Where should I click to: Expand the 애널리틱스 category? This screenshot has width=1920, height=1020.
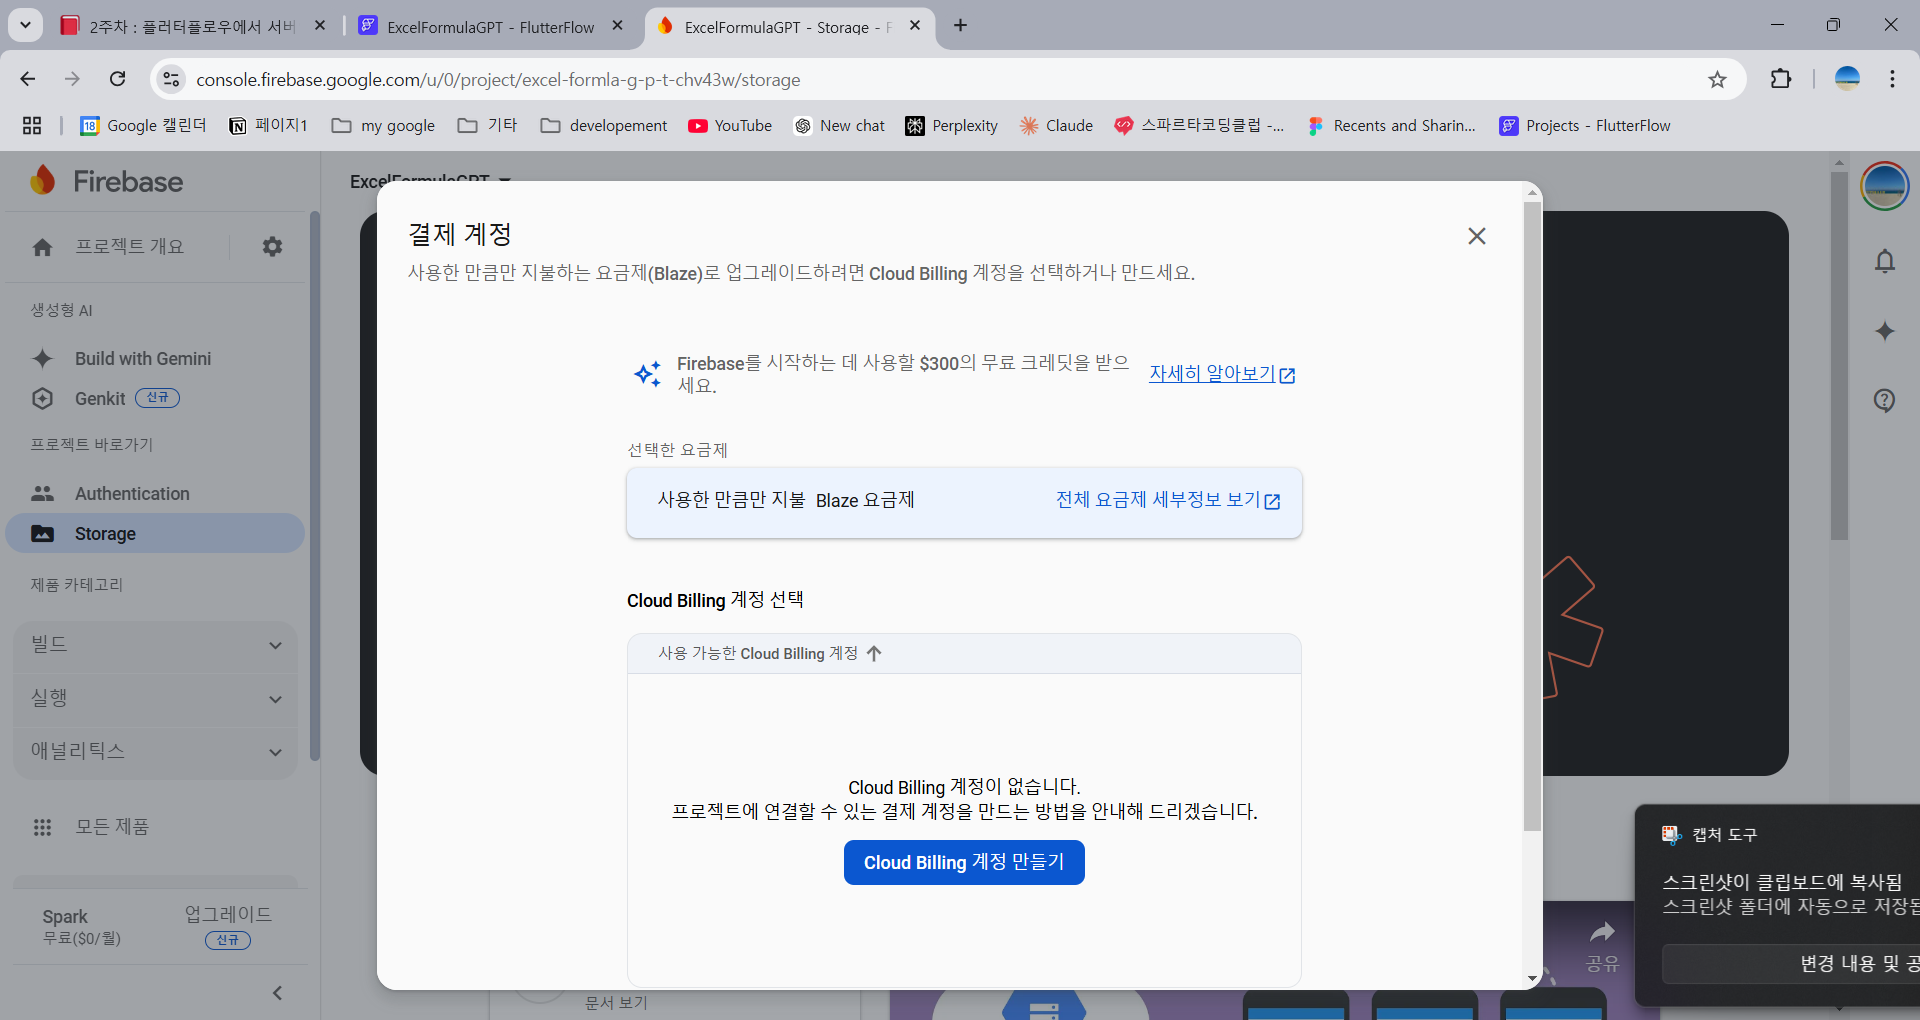[x=155, y=752]
